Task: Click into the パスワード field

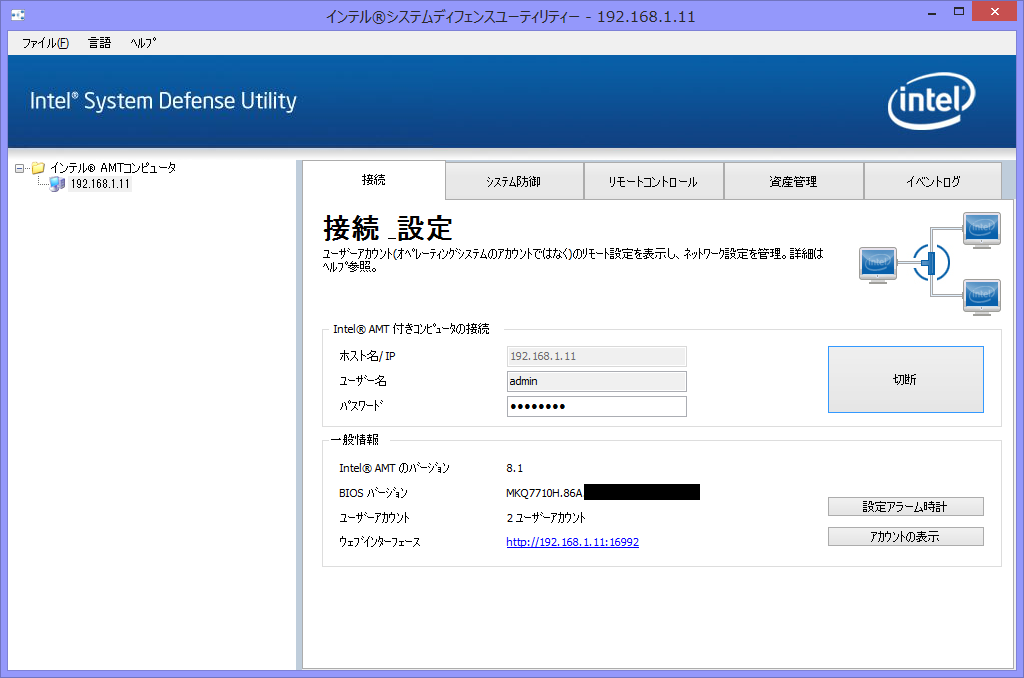Action: pyautogui.click(x=596, y=406)
